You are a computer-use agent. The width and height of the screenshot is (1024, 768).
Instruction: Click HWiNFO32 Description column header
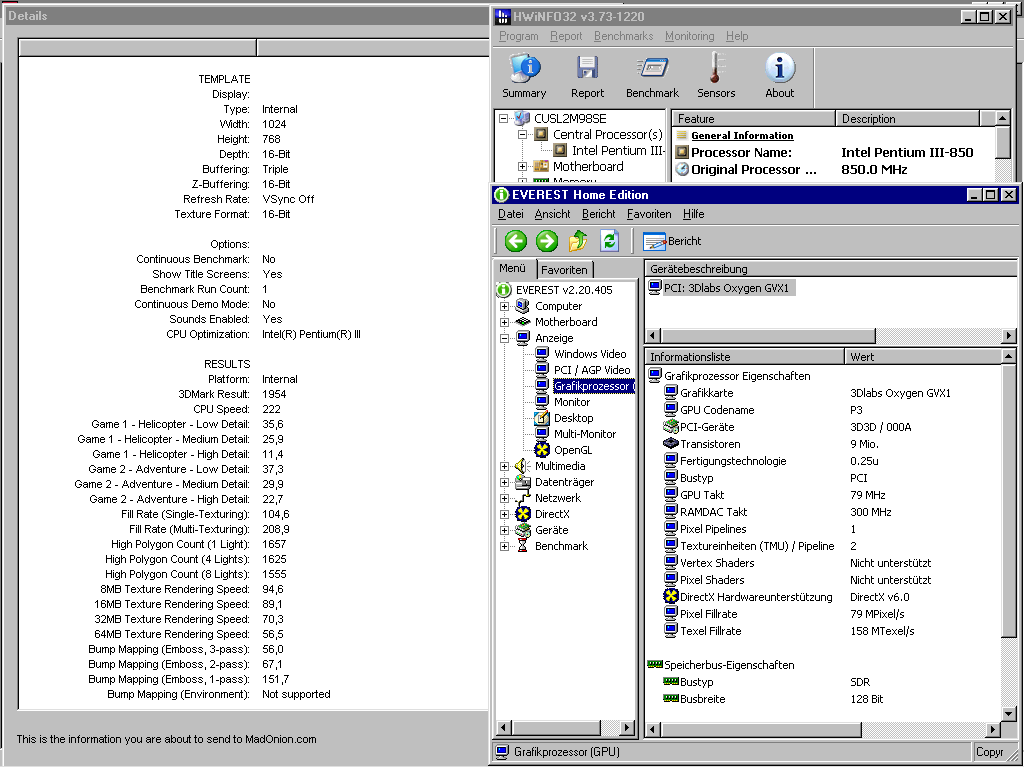click(907, 119)
